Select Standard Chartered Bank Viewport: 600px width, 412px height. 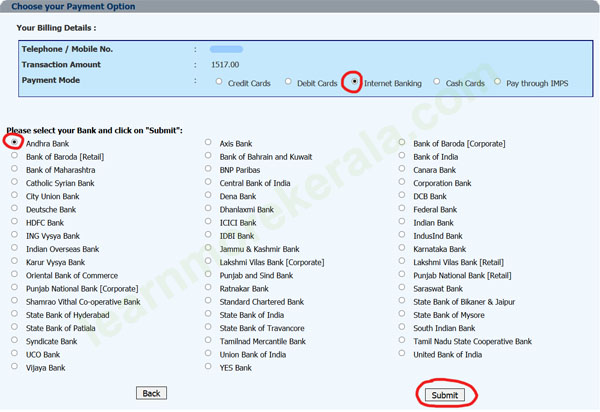point(208,300)
